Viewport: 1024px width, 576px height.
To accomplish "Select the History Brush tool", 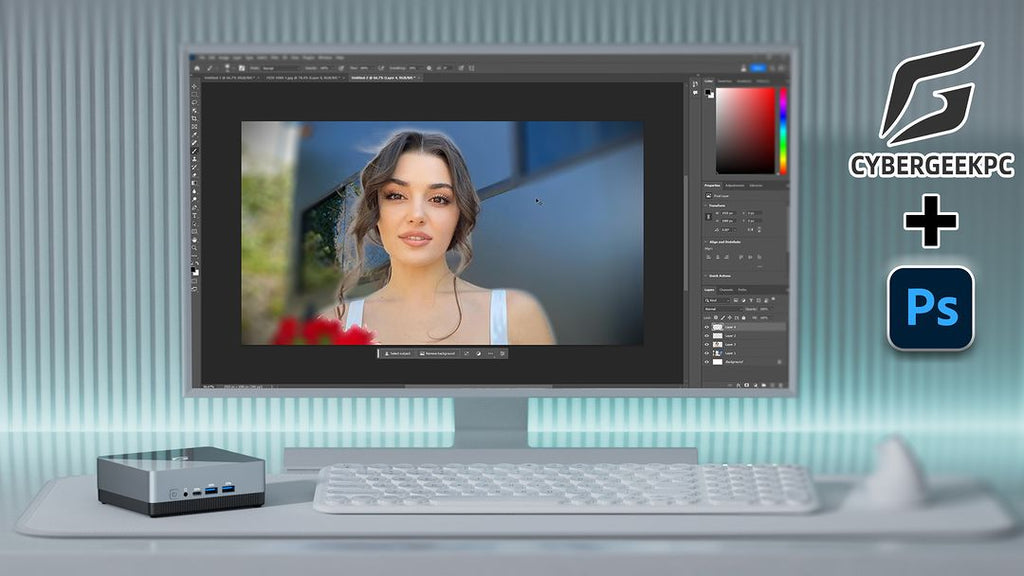I will [x=195, y=167].
